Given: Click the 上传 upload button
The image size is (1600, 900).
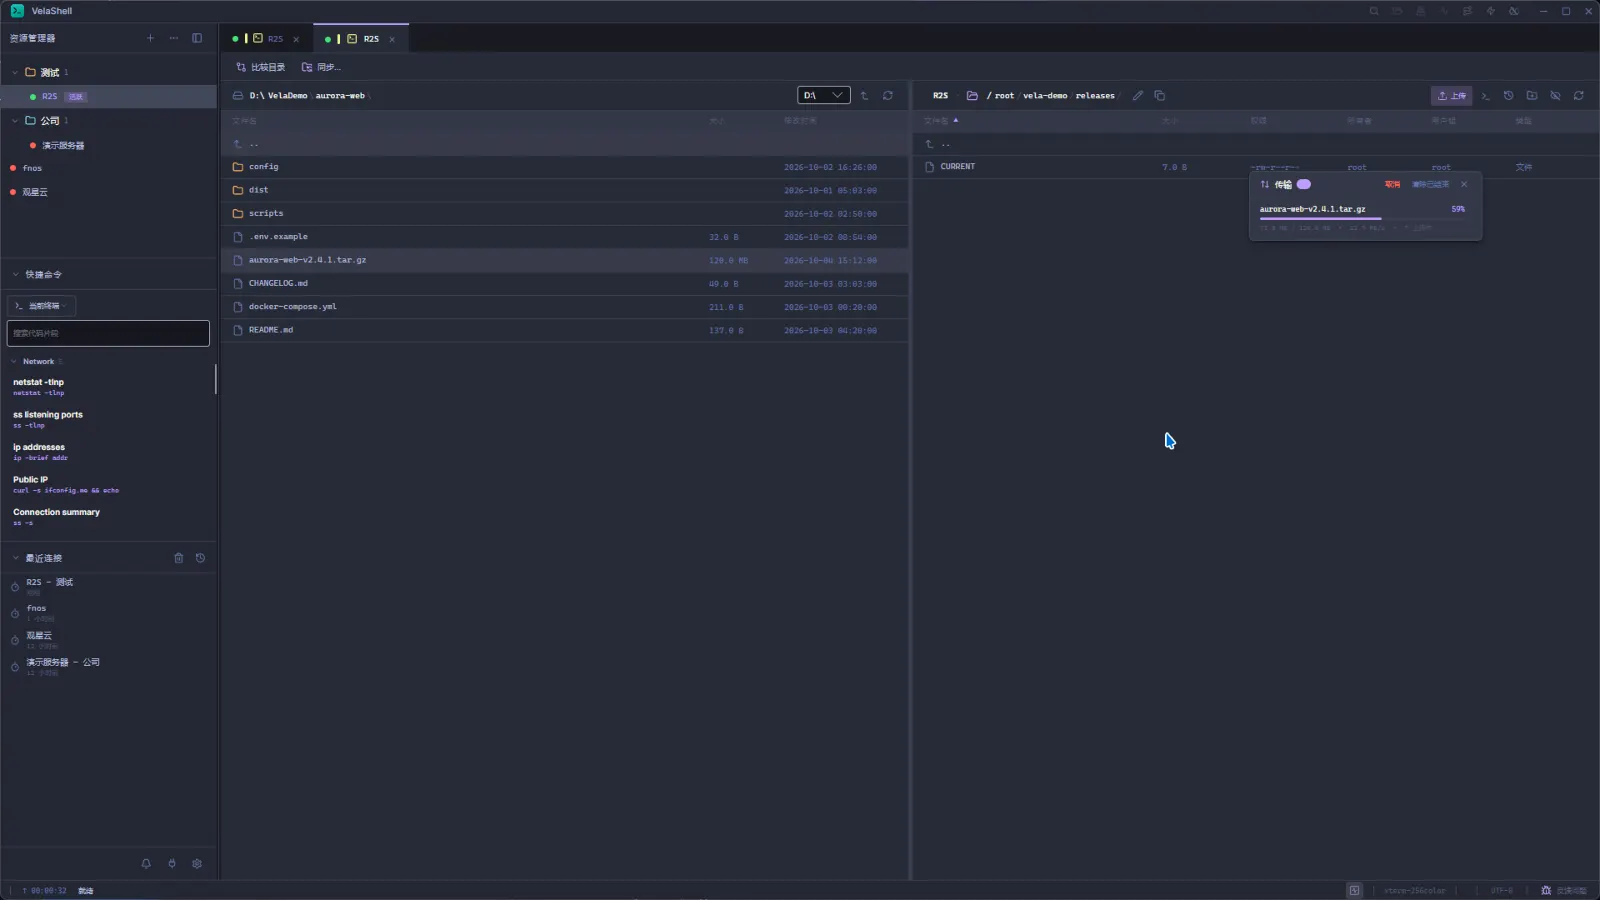Looking at the screenshot, I should [x=1451, y=96].
